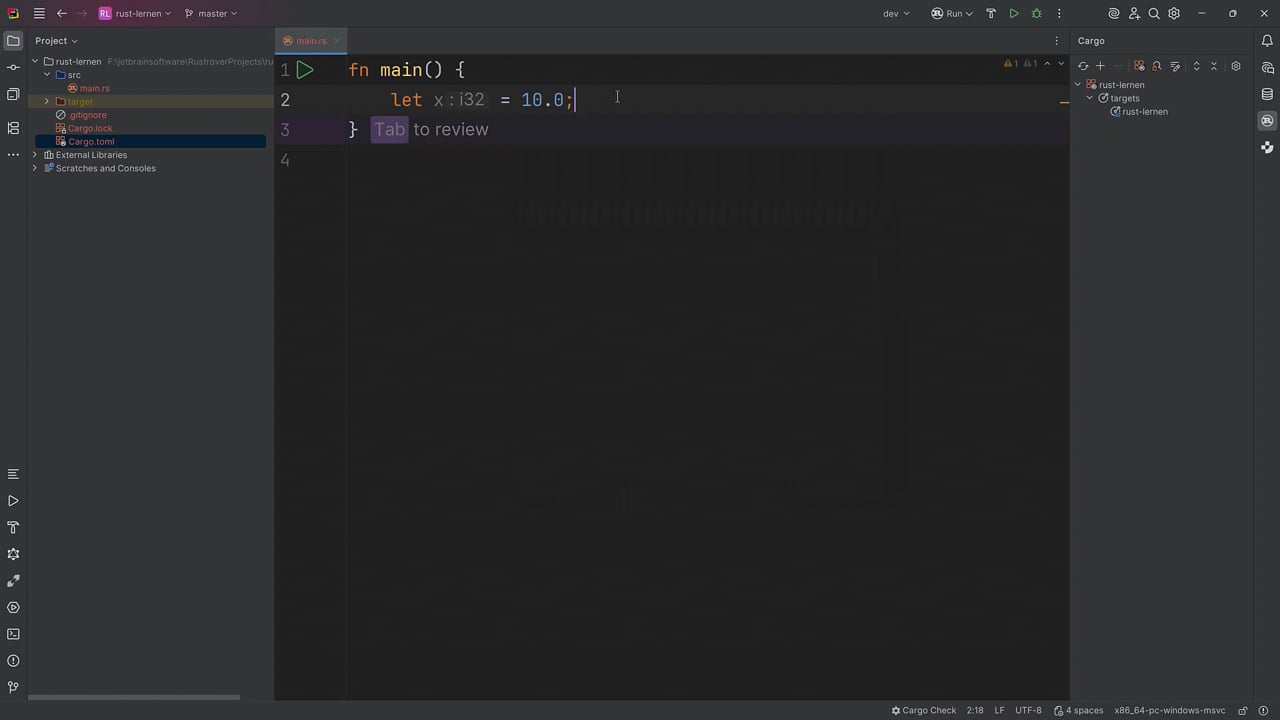The height and width of the screenshot is (720, 1280).
Task: Open the Notifications bell
Action: 1267,41
